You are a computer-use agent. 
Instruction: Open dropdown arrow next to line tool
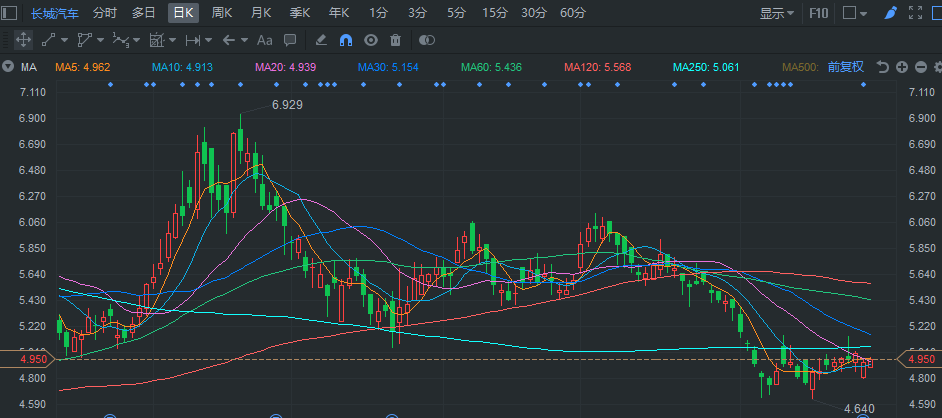tap(64, 40)
